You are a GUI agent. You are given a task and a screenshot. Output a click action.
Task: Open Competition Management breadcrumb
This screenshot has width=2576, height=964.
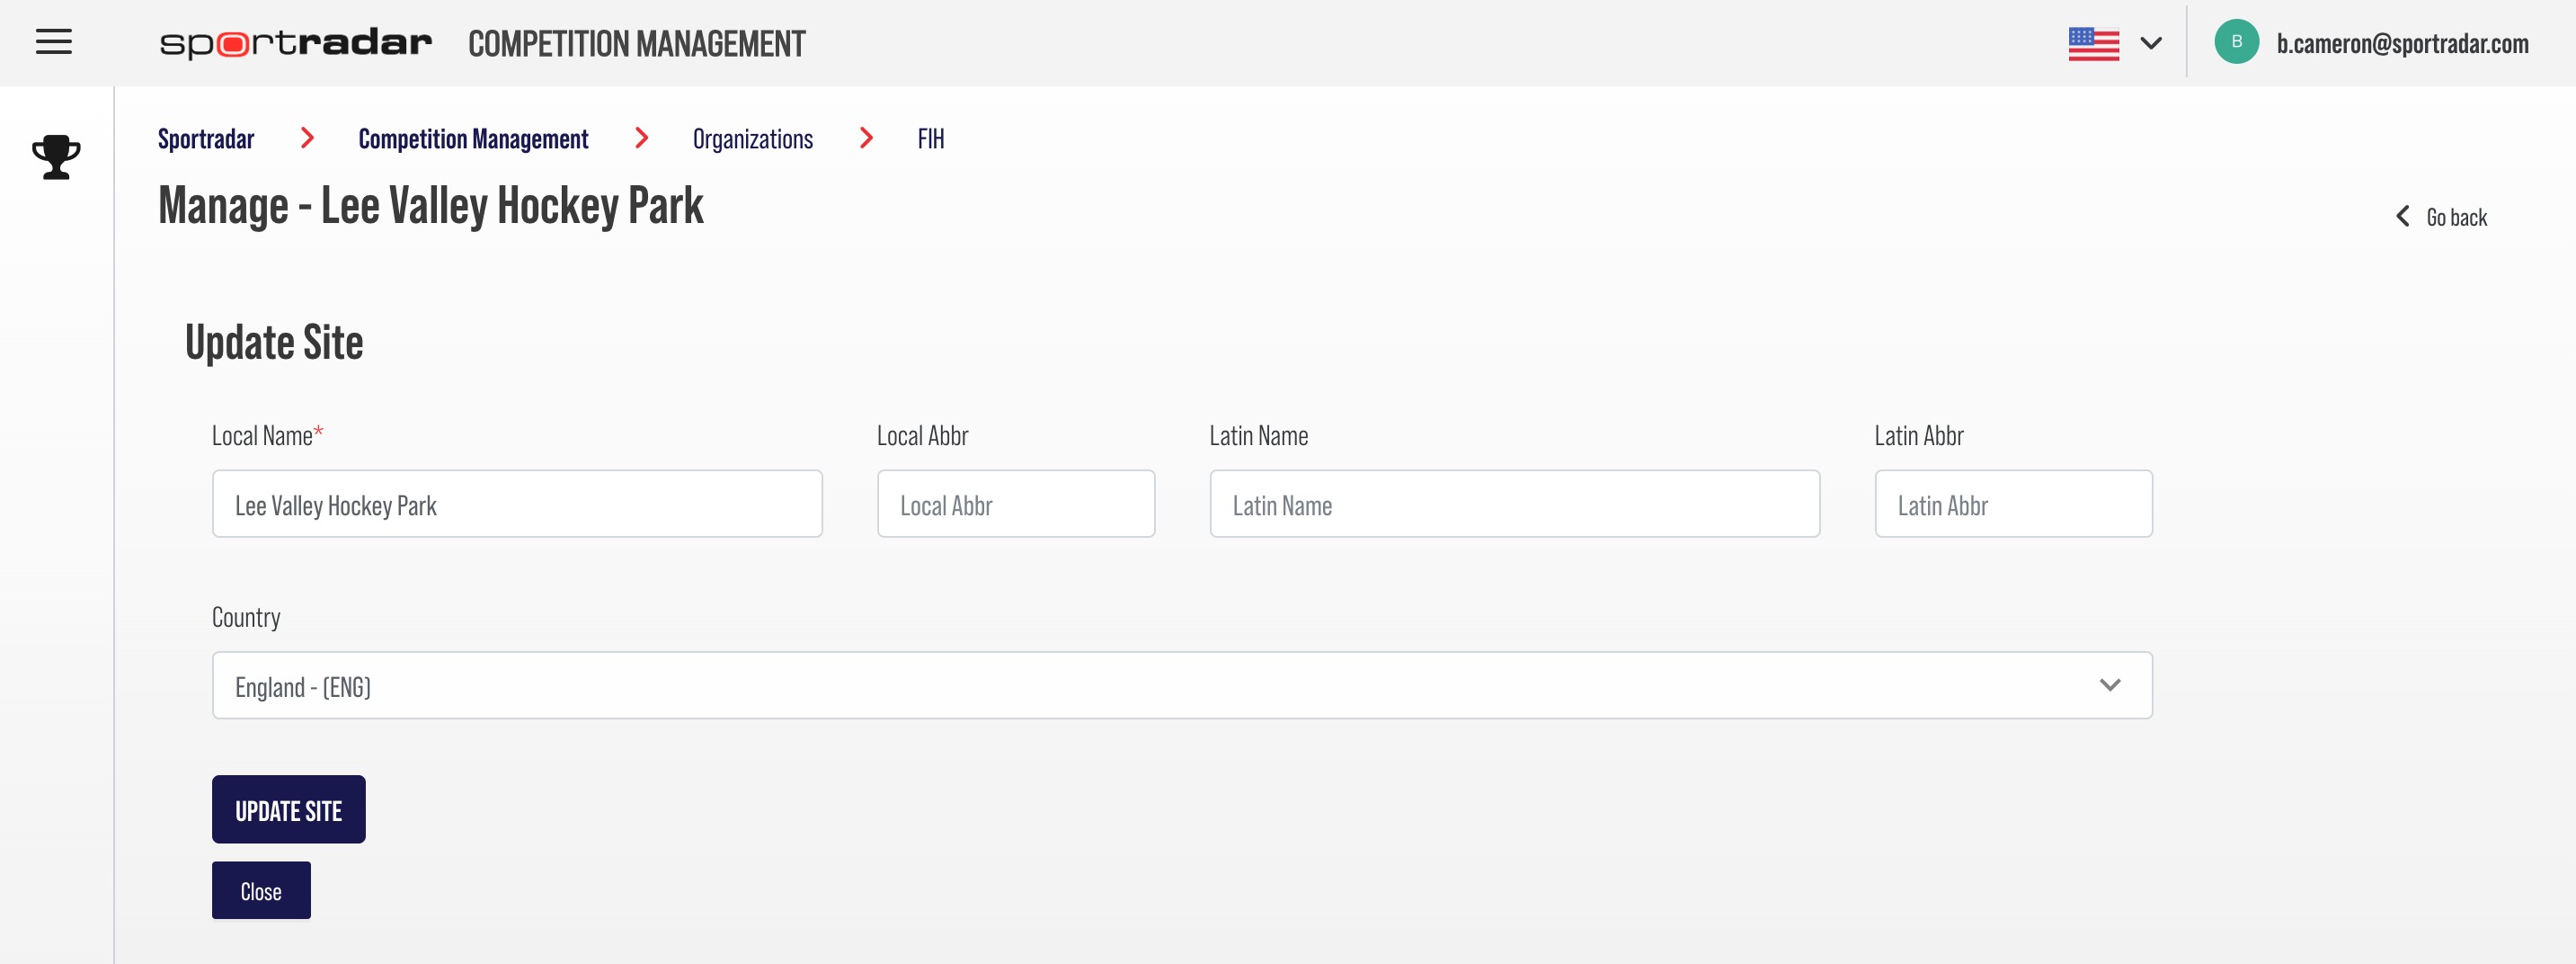(473, 139)
